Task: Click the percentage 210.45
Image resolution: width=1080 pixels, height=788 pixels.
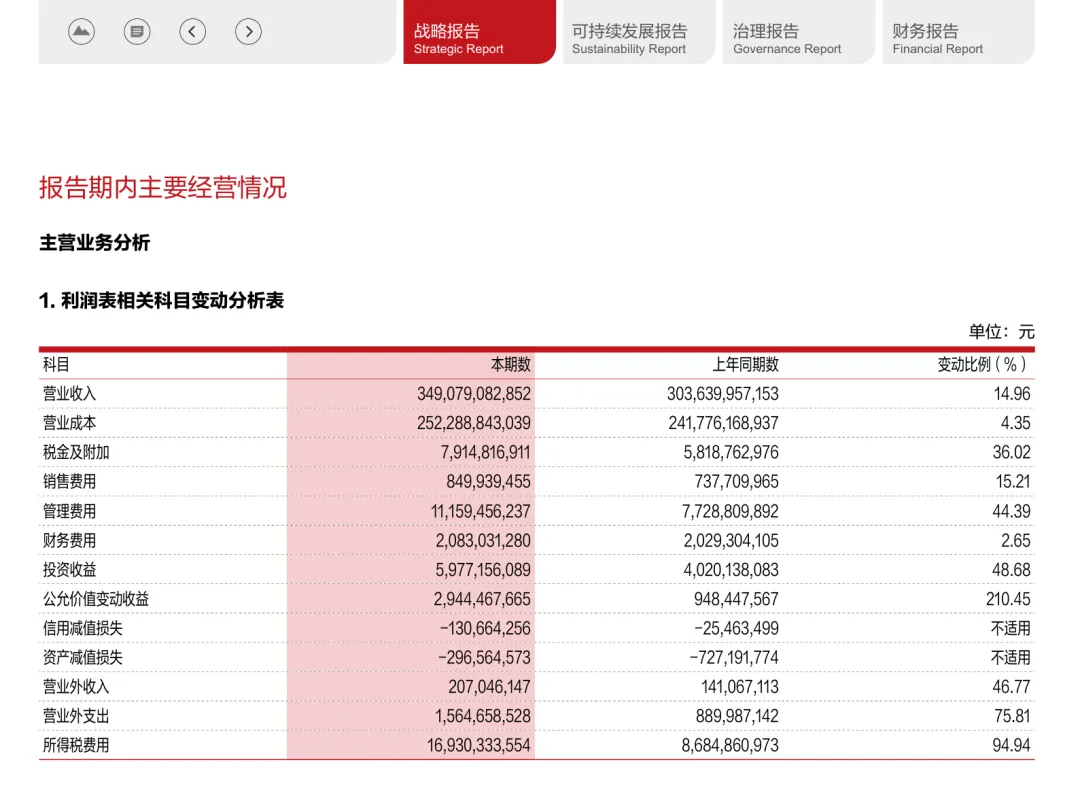Action: (1008, 599)
